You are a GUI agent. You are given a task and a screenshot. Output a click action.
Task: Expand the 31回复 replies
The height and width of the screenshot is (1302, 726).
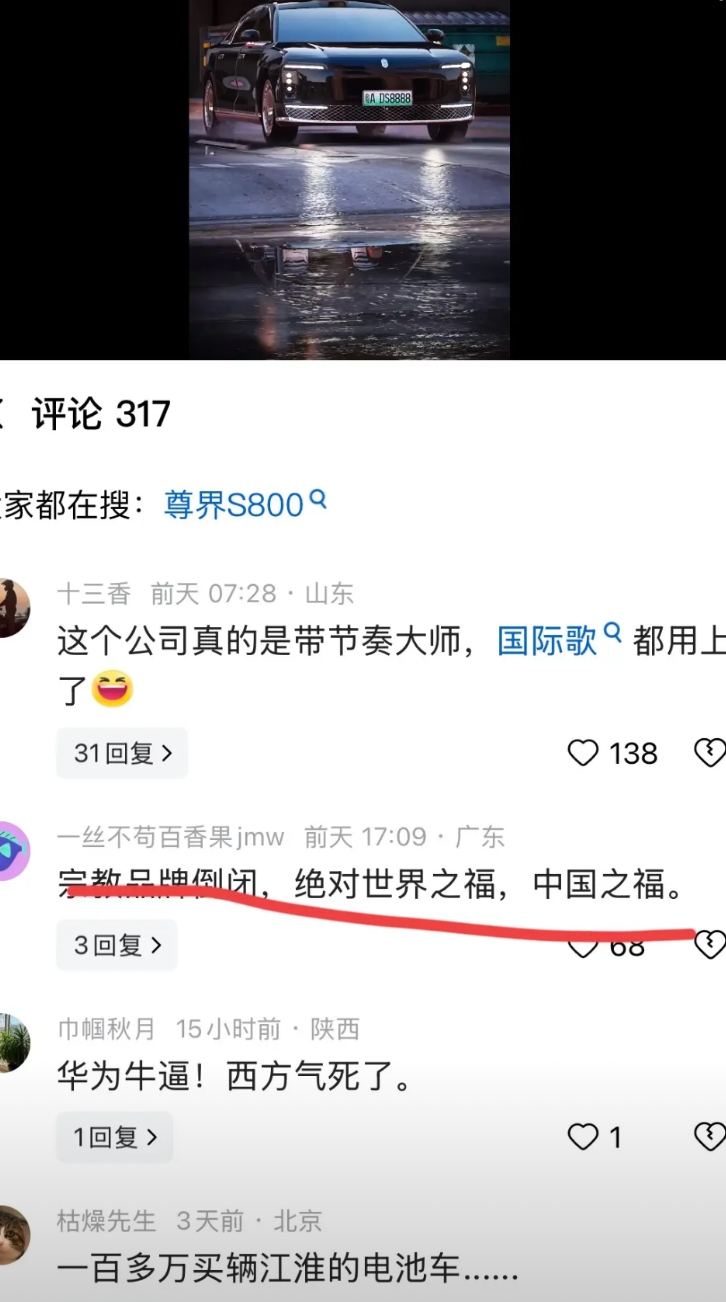coord(122,753)
